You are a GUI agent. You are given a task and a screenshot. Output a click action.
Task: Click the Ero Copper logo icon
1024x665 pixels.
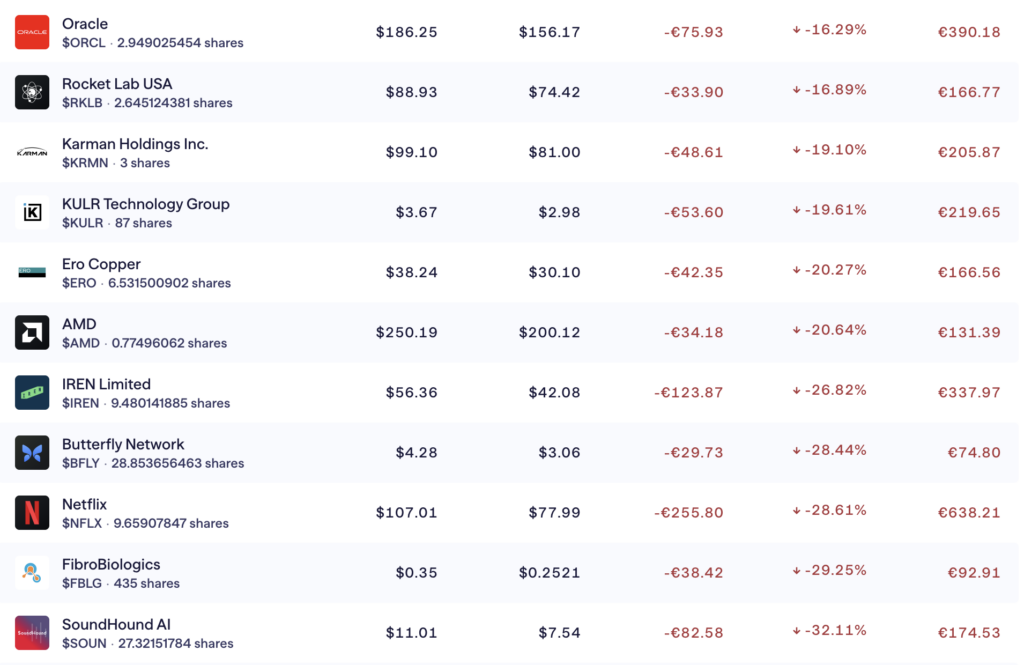32,272
